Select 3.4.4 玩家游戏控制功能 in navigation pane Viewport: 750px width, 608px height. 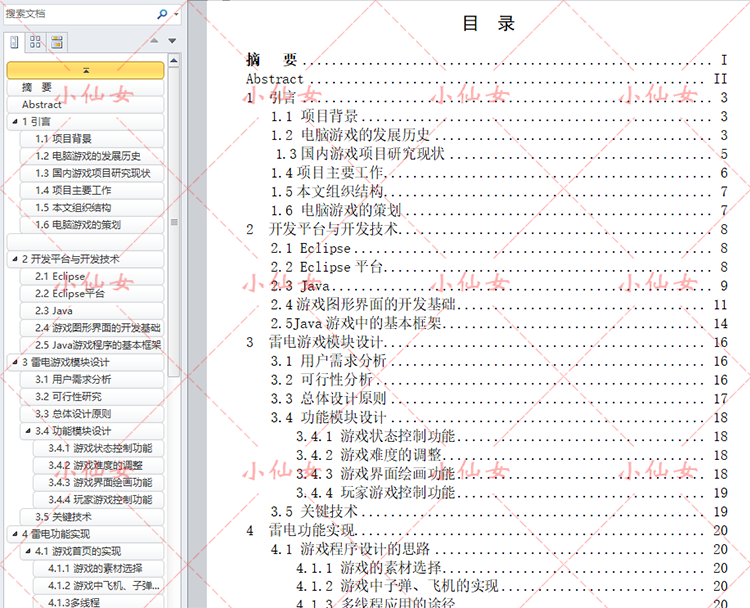pyautogui.click(x=99, y=499)
